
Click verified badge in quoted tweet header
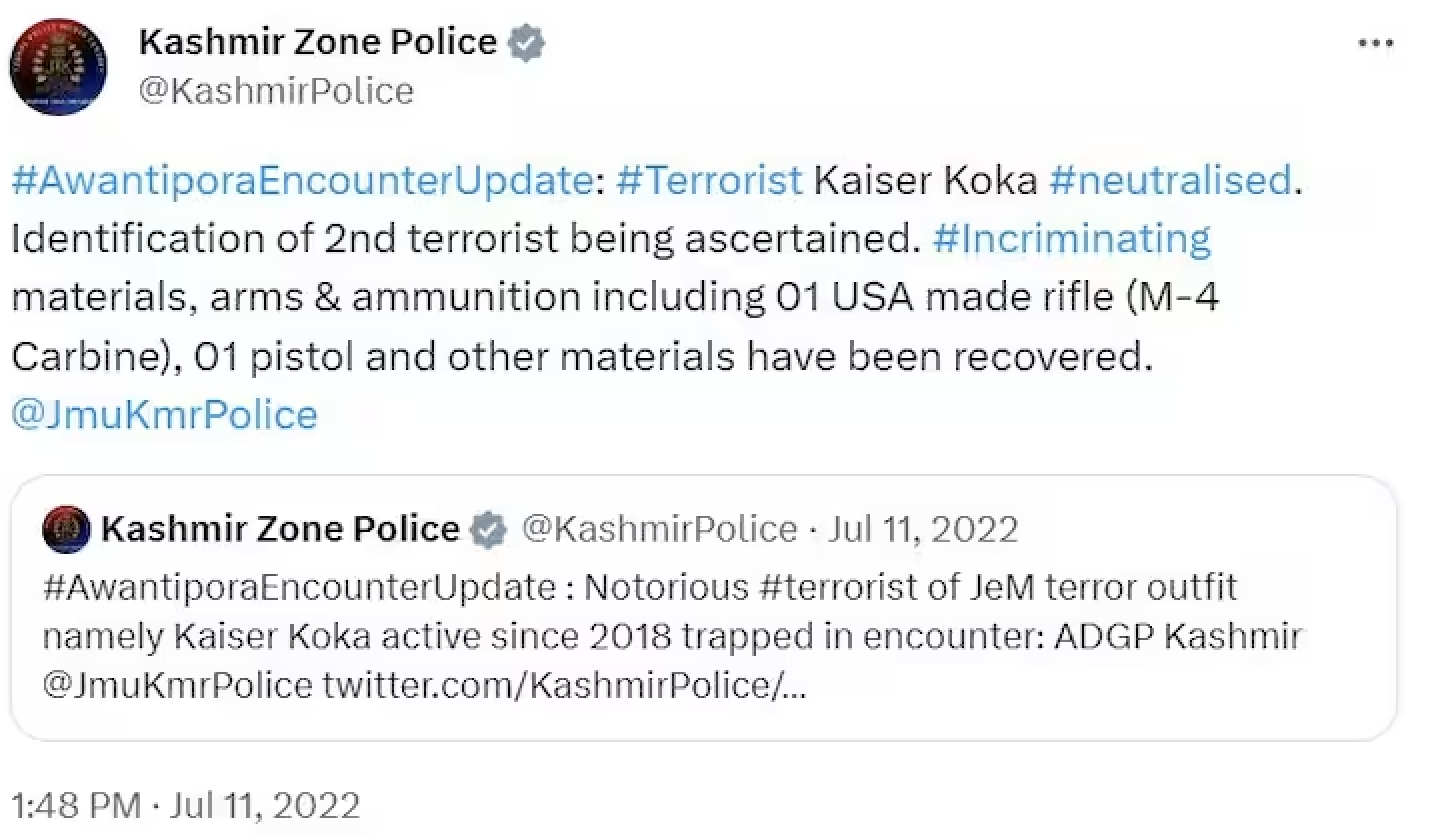(x=488, y=529)
